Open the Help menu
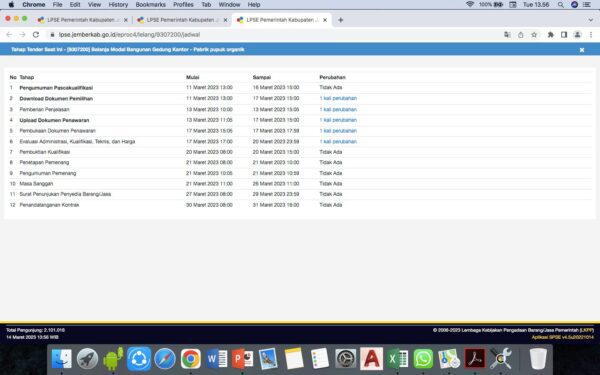 [x=254, y=5]
